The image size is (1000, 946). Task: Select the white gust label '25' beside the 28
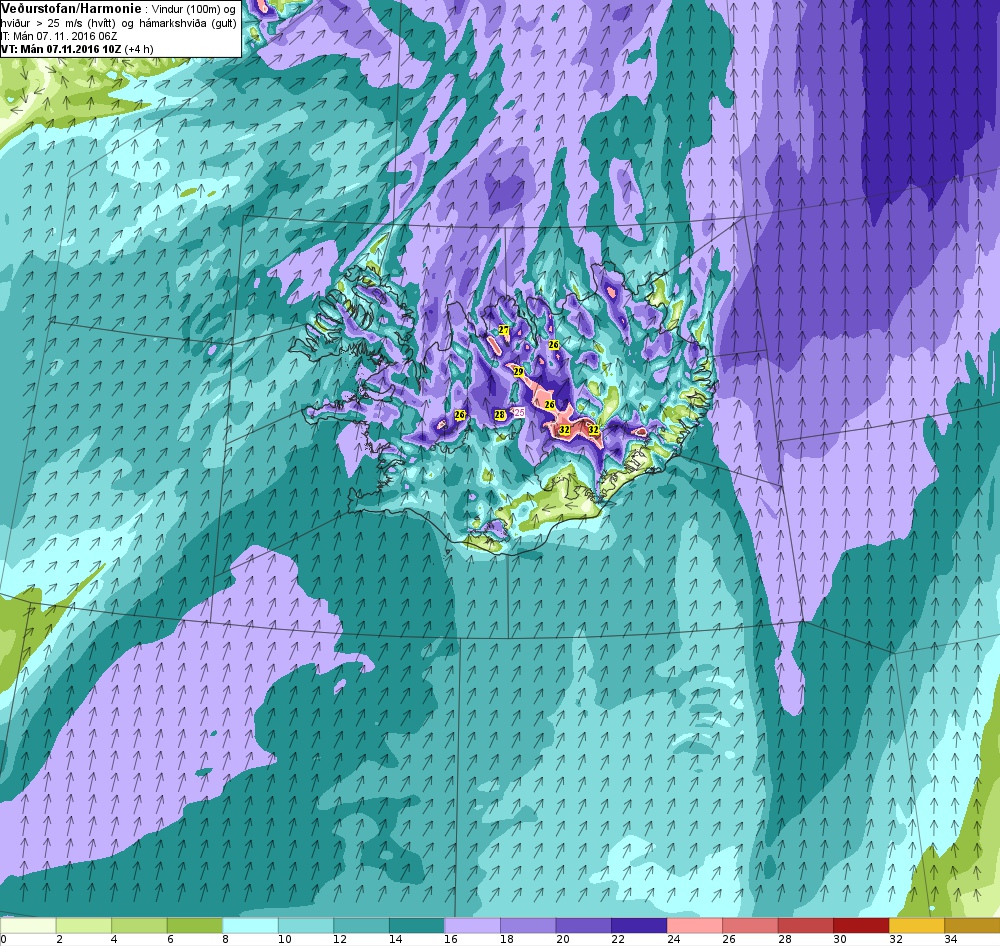[x=518, y=413]
